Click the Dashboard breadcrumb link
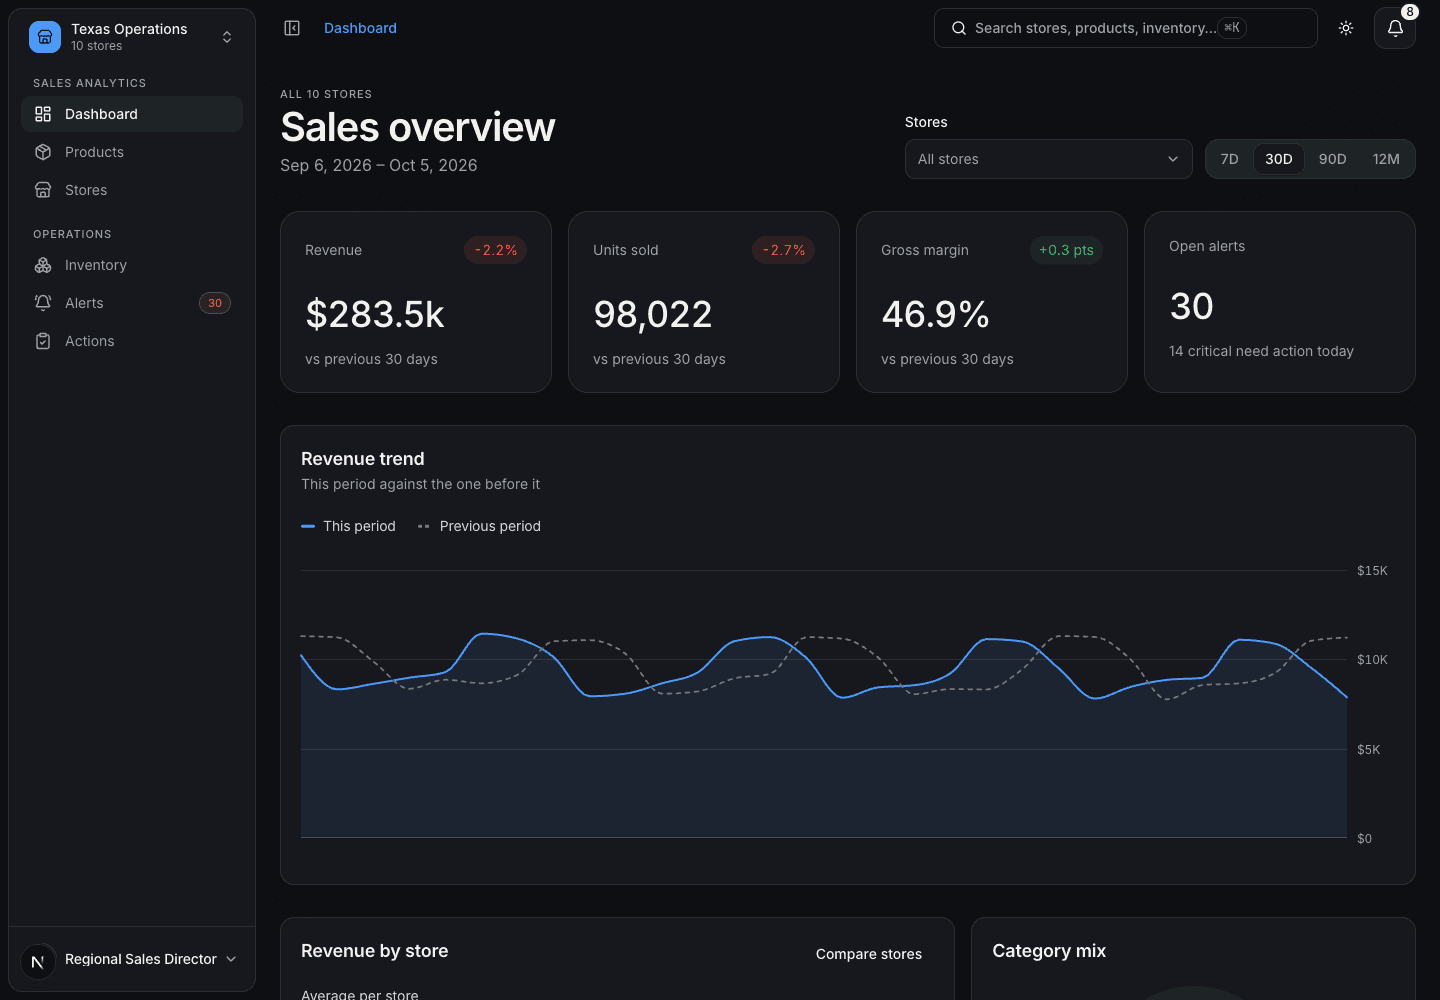The height and width of the screenshot is (1000, 1440). coord(360,28)
